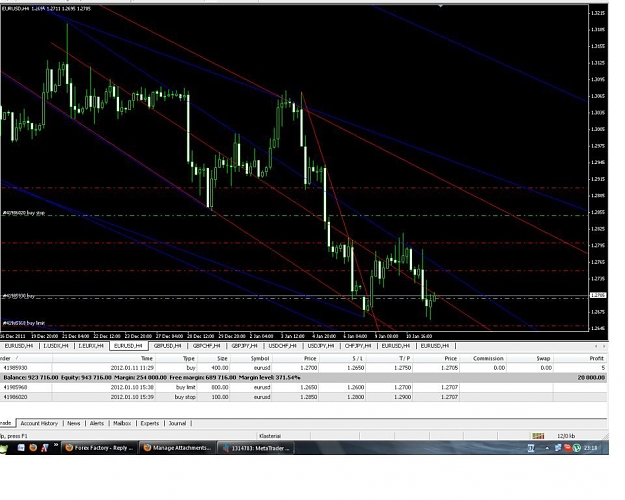Screen dimensions: 625x500
Task: Sort trades by the Symbol column header
Action: pyautogui.click(x=251, y=358)
